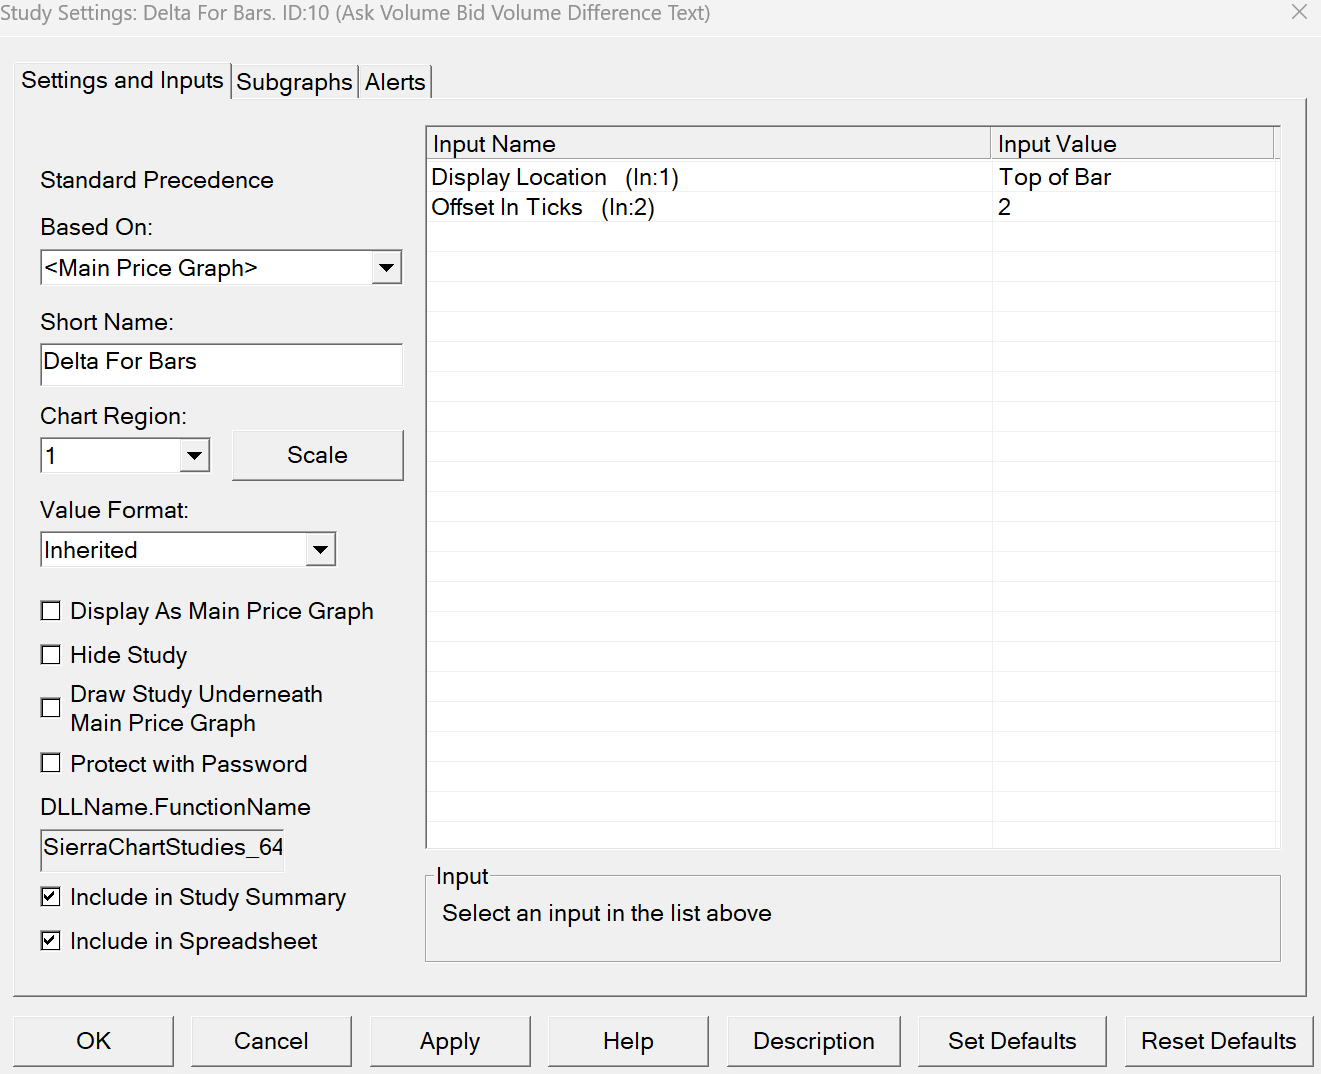This screenshot has height=1074, width=1321.
Task: Open the study Description
Action: [x=813, y=1041]
